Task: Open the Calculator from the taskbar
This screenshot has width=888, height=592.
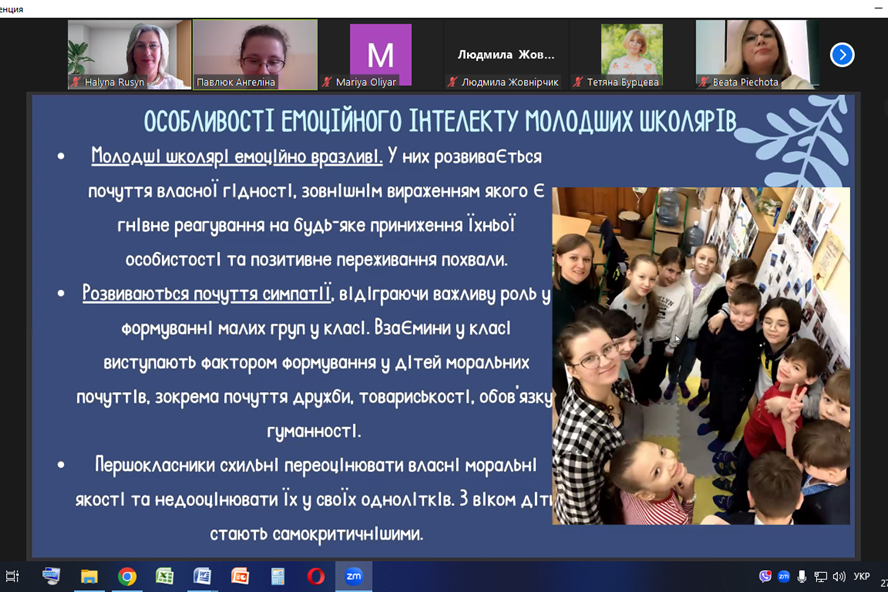Action: click(278, 576)
